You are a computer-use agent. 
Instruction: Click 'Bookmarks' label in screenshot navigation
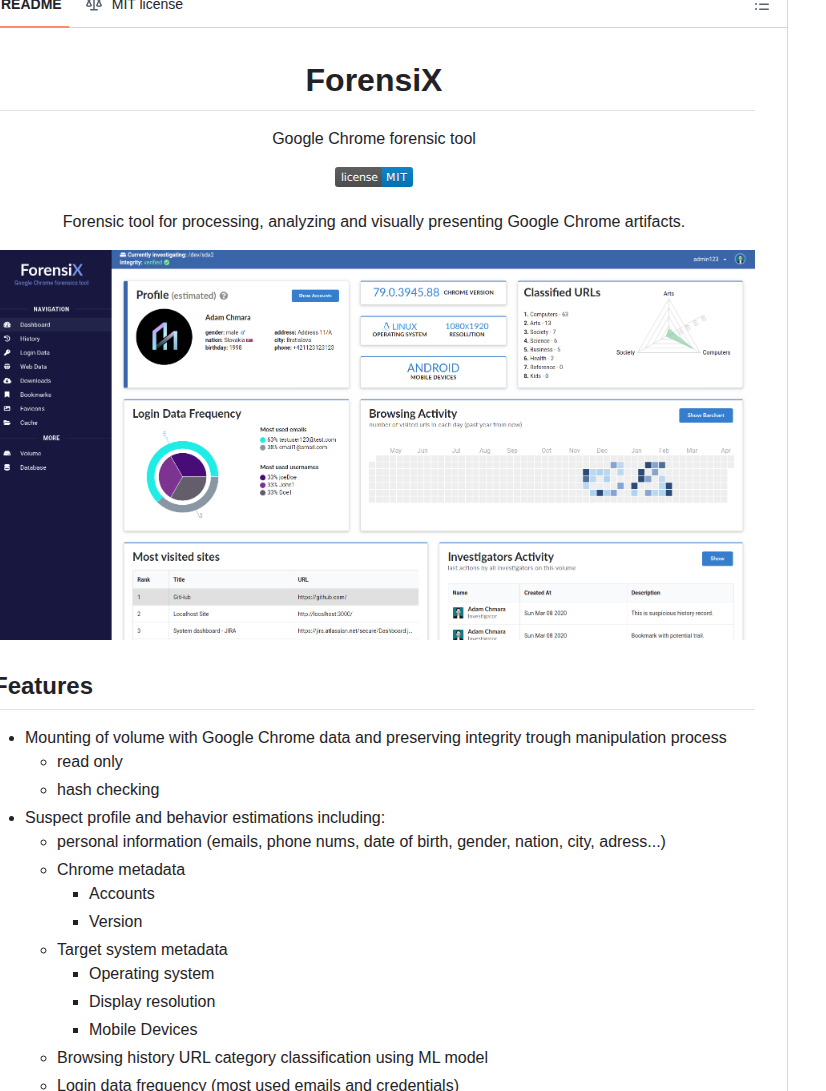(x=35, y=395)
